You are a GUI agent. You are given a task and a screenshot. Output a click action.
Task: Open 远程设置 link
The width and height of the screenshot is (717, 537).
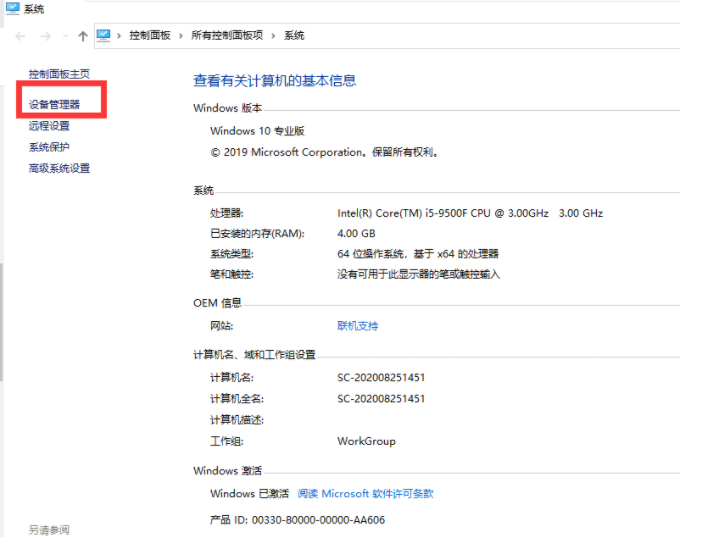[x=49, y=126]
